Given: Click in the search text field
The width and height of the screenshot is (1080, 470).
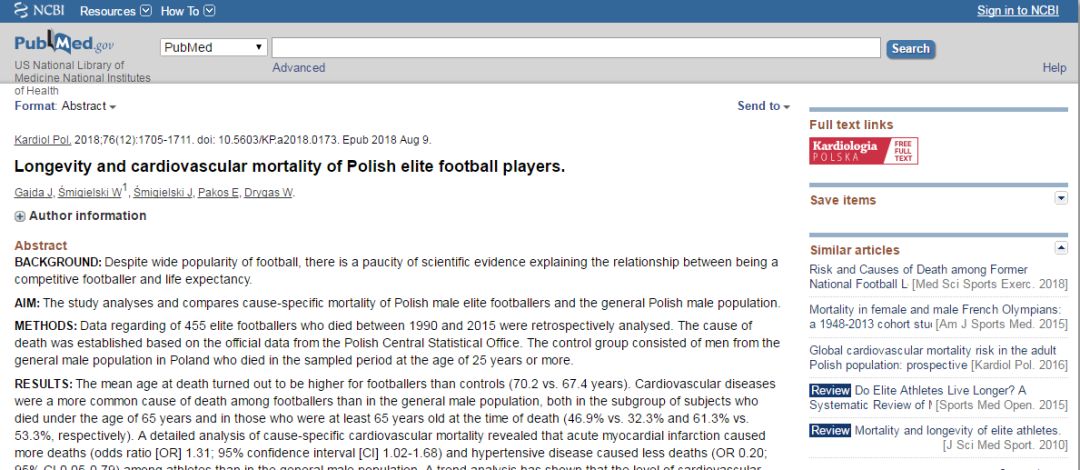Looking at the screenshot, I should point(576,48).
